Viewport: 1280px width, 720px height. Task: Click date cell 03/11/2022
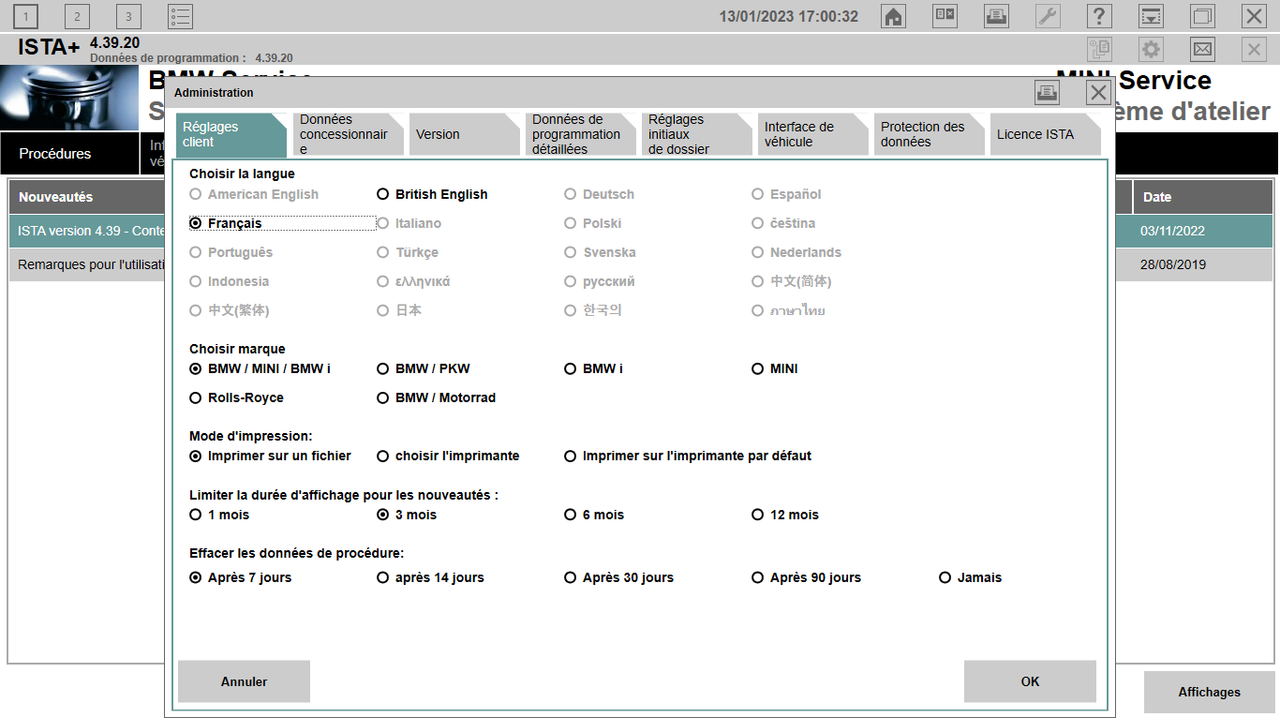(1172, 231)
